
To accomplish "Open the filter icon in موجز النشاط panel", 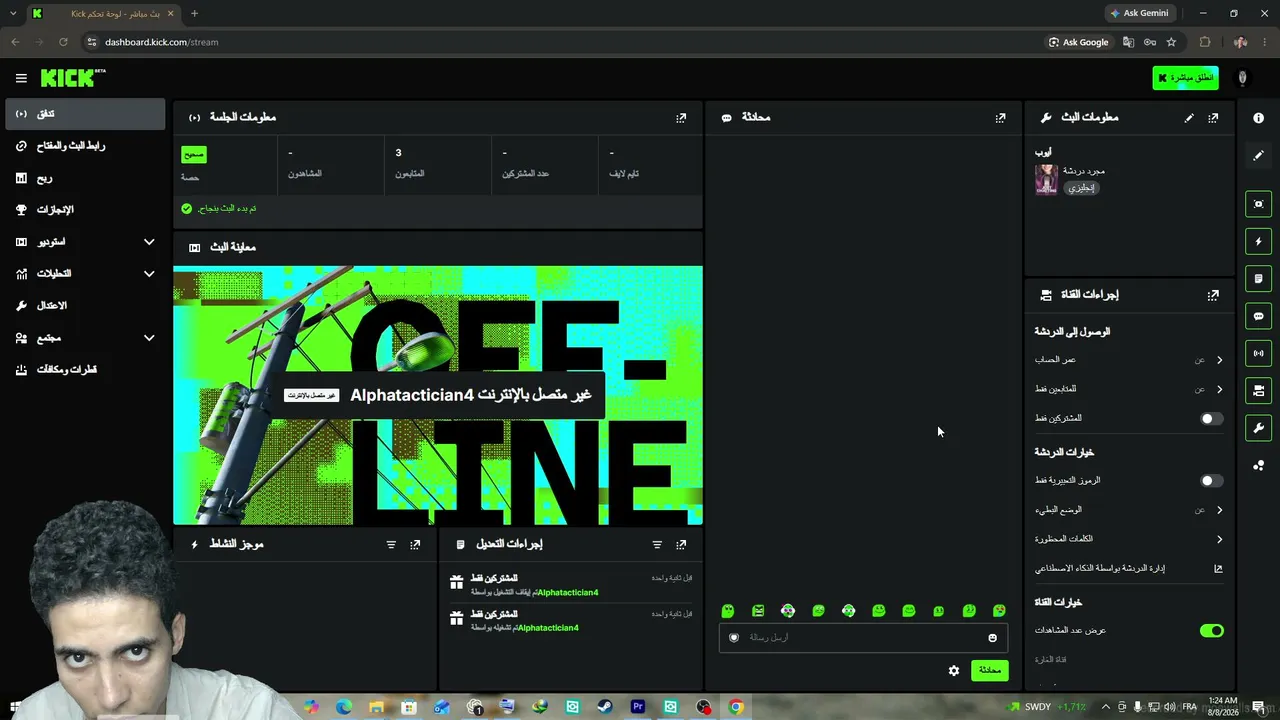I will 391,545.
